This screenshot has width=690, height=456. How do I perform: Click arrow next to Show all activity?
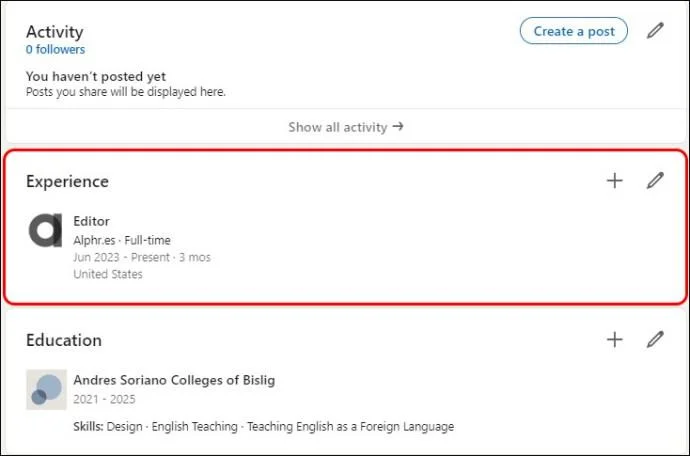[x=398, y=127]
